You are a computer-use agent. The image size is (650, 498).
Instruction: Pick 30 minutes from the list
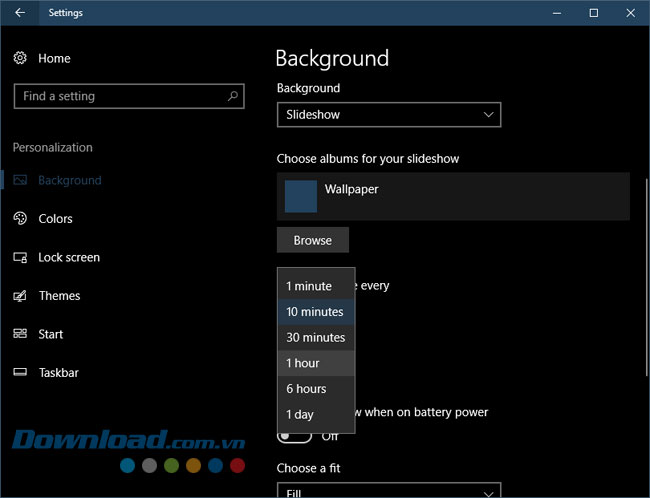click(315, 338)
